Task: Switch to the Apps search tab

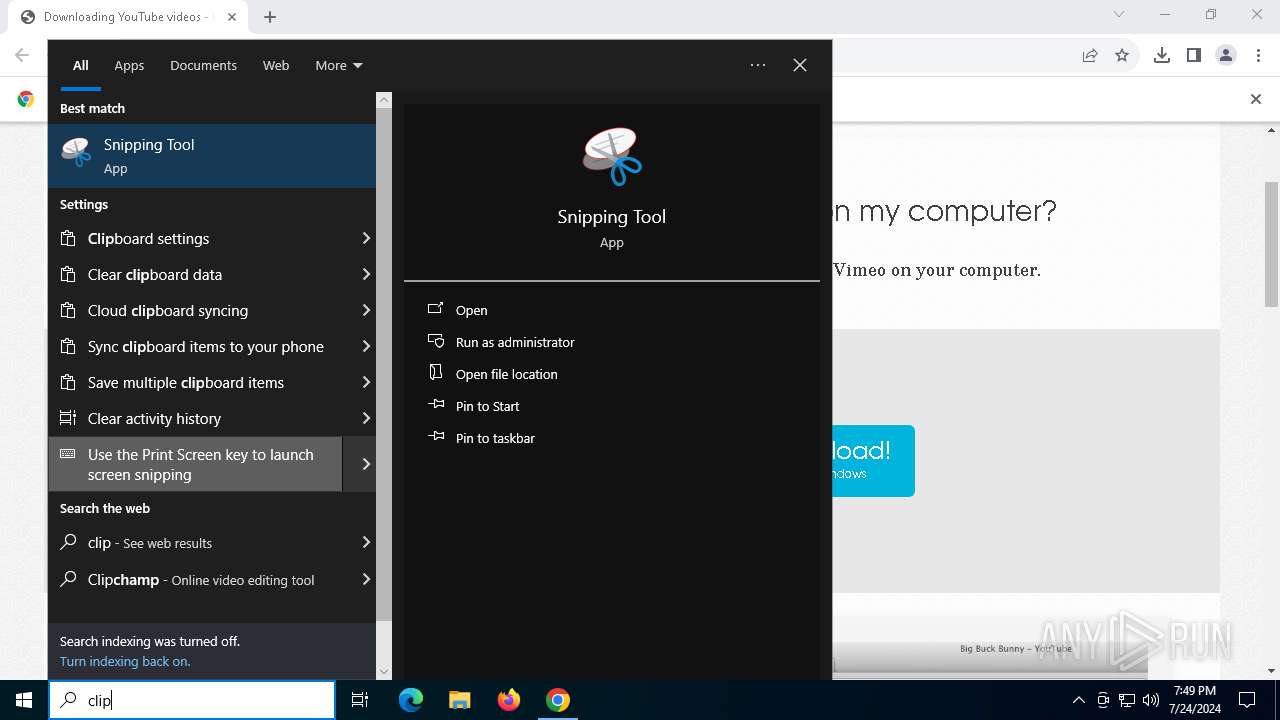Action: point(129,65)
